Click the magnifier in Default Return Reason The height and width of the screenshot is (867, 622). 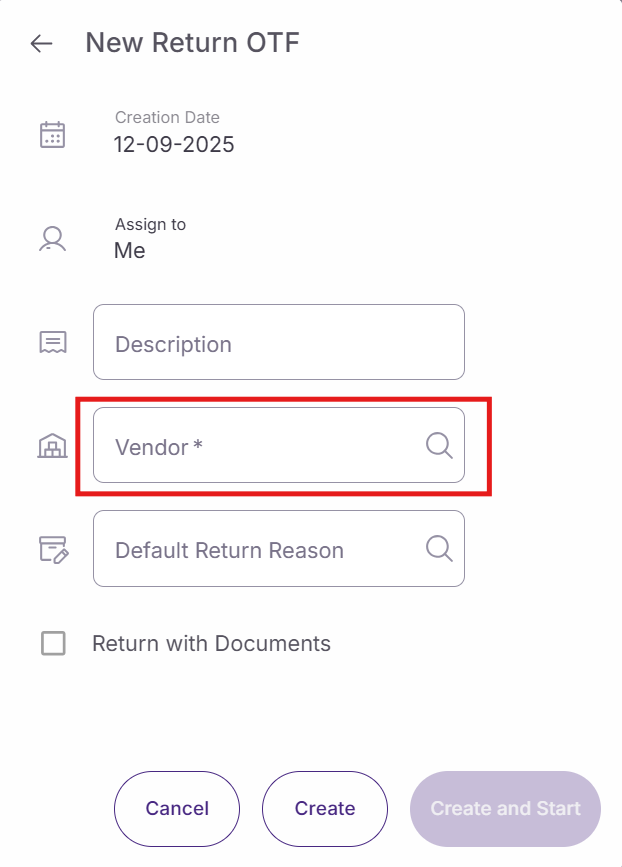(x=439, y=548)
